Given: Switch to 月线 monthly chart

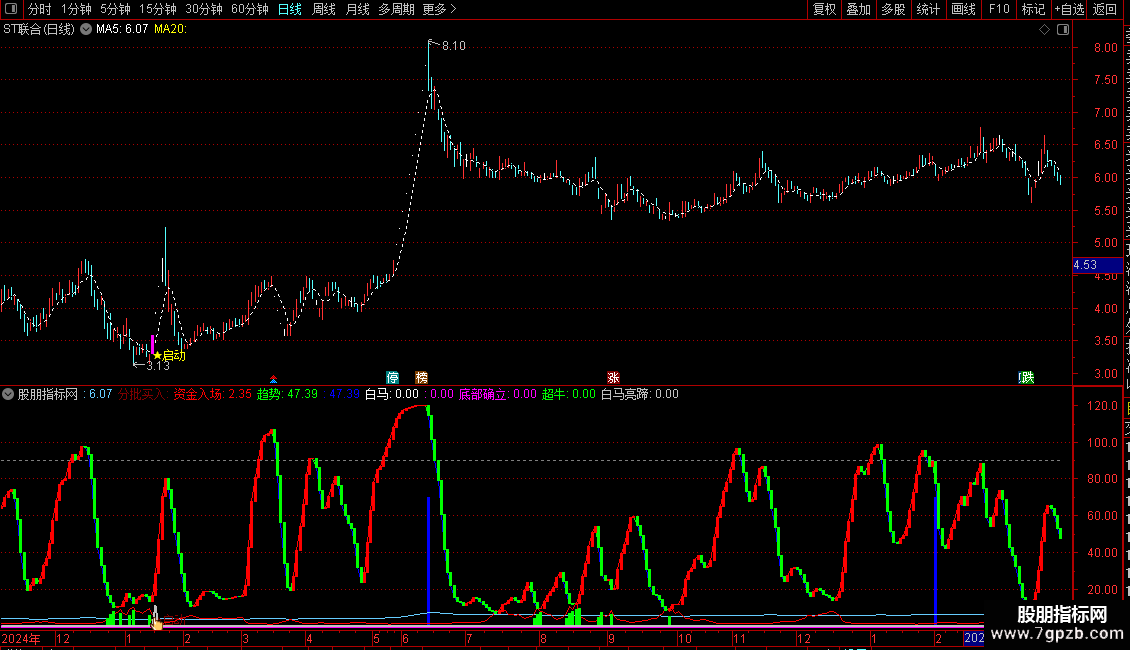Looking at the screenshot, I should [x=357, y=9].
